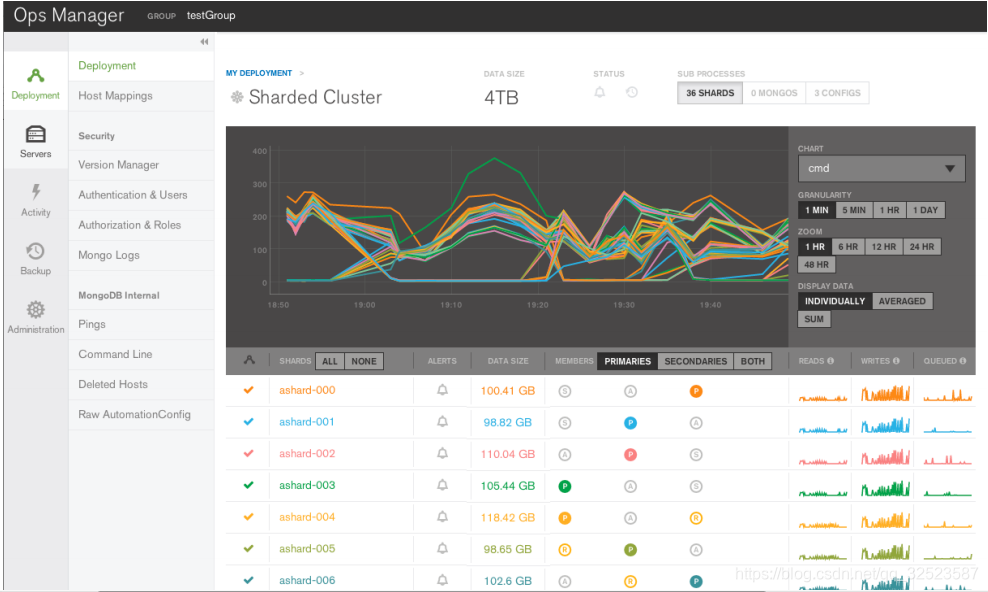Switch to the Host Mappings tab
The height and width of the screenshot is (592, 988).
115,96
